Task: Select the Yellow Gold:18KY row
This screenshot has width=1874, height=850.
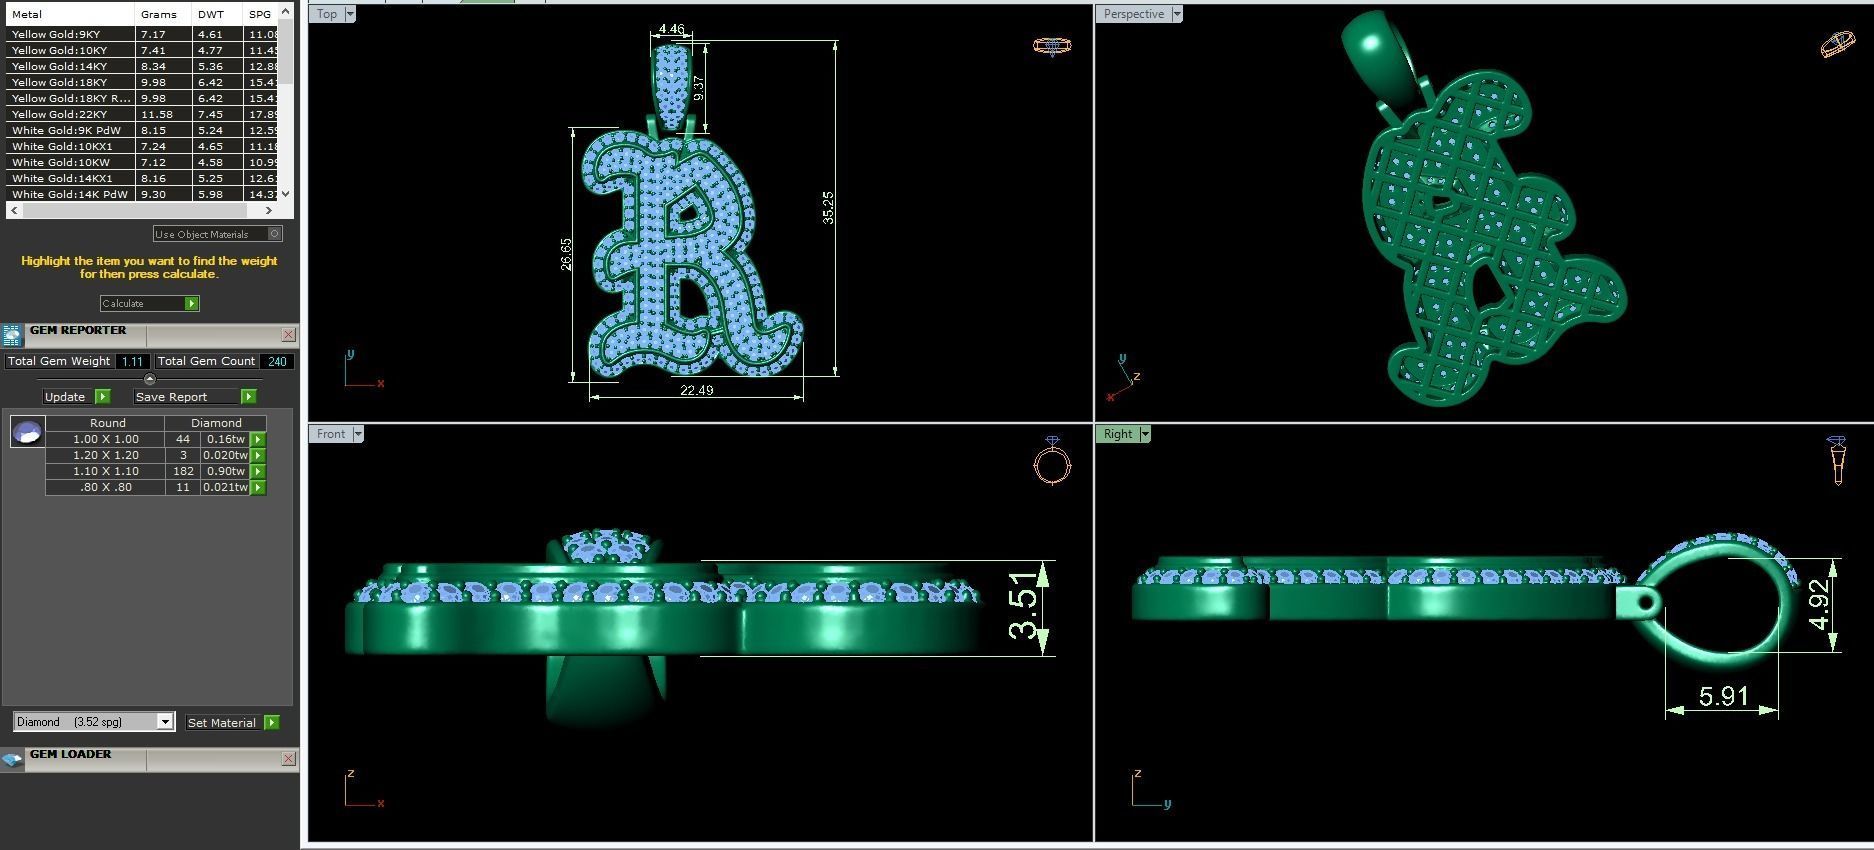Action: click(x=142, y=82)
